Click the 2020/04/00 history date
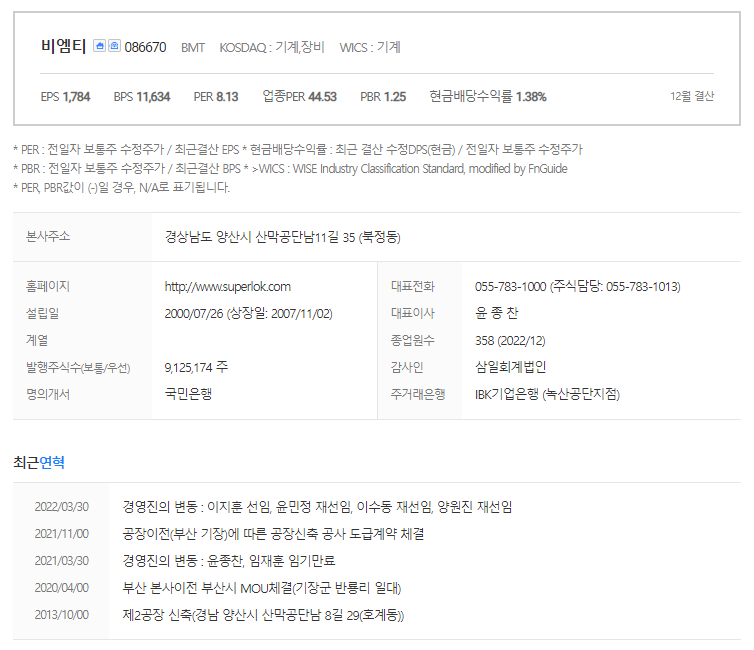 pos(62,588)
